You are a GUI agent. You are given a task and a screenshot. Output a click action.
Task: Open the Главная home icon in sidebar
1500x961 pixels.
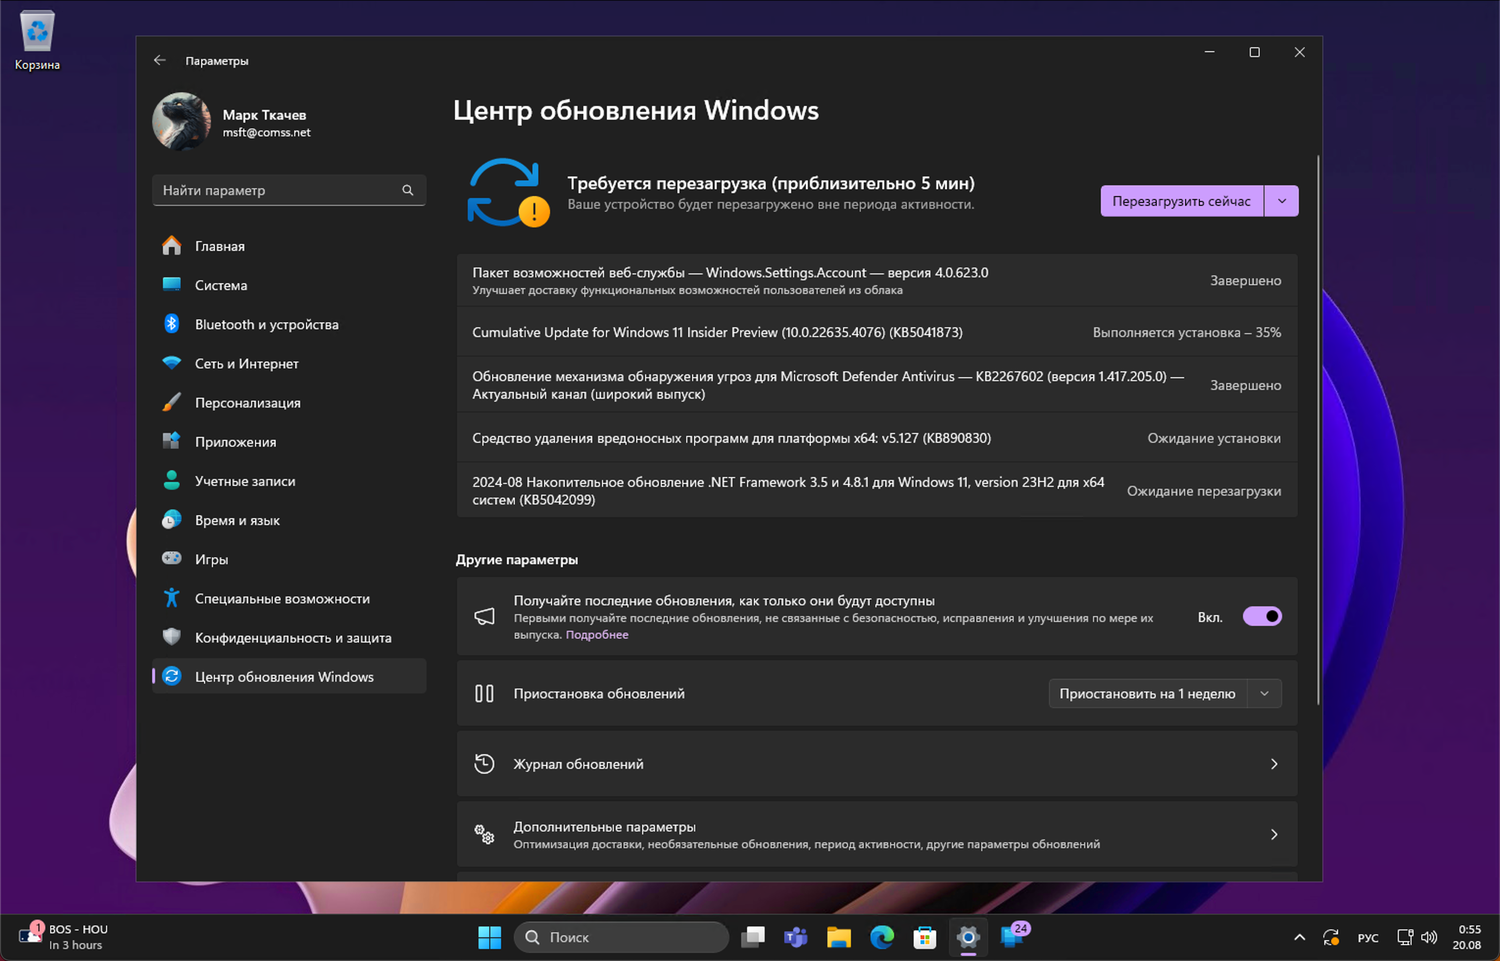pyautogui.click(x=172, y=246)
